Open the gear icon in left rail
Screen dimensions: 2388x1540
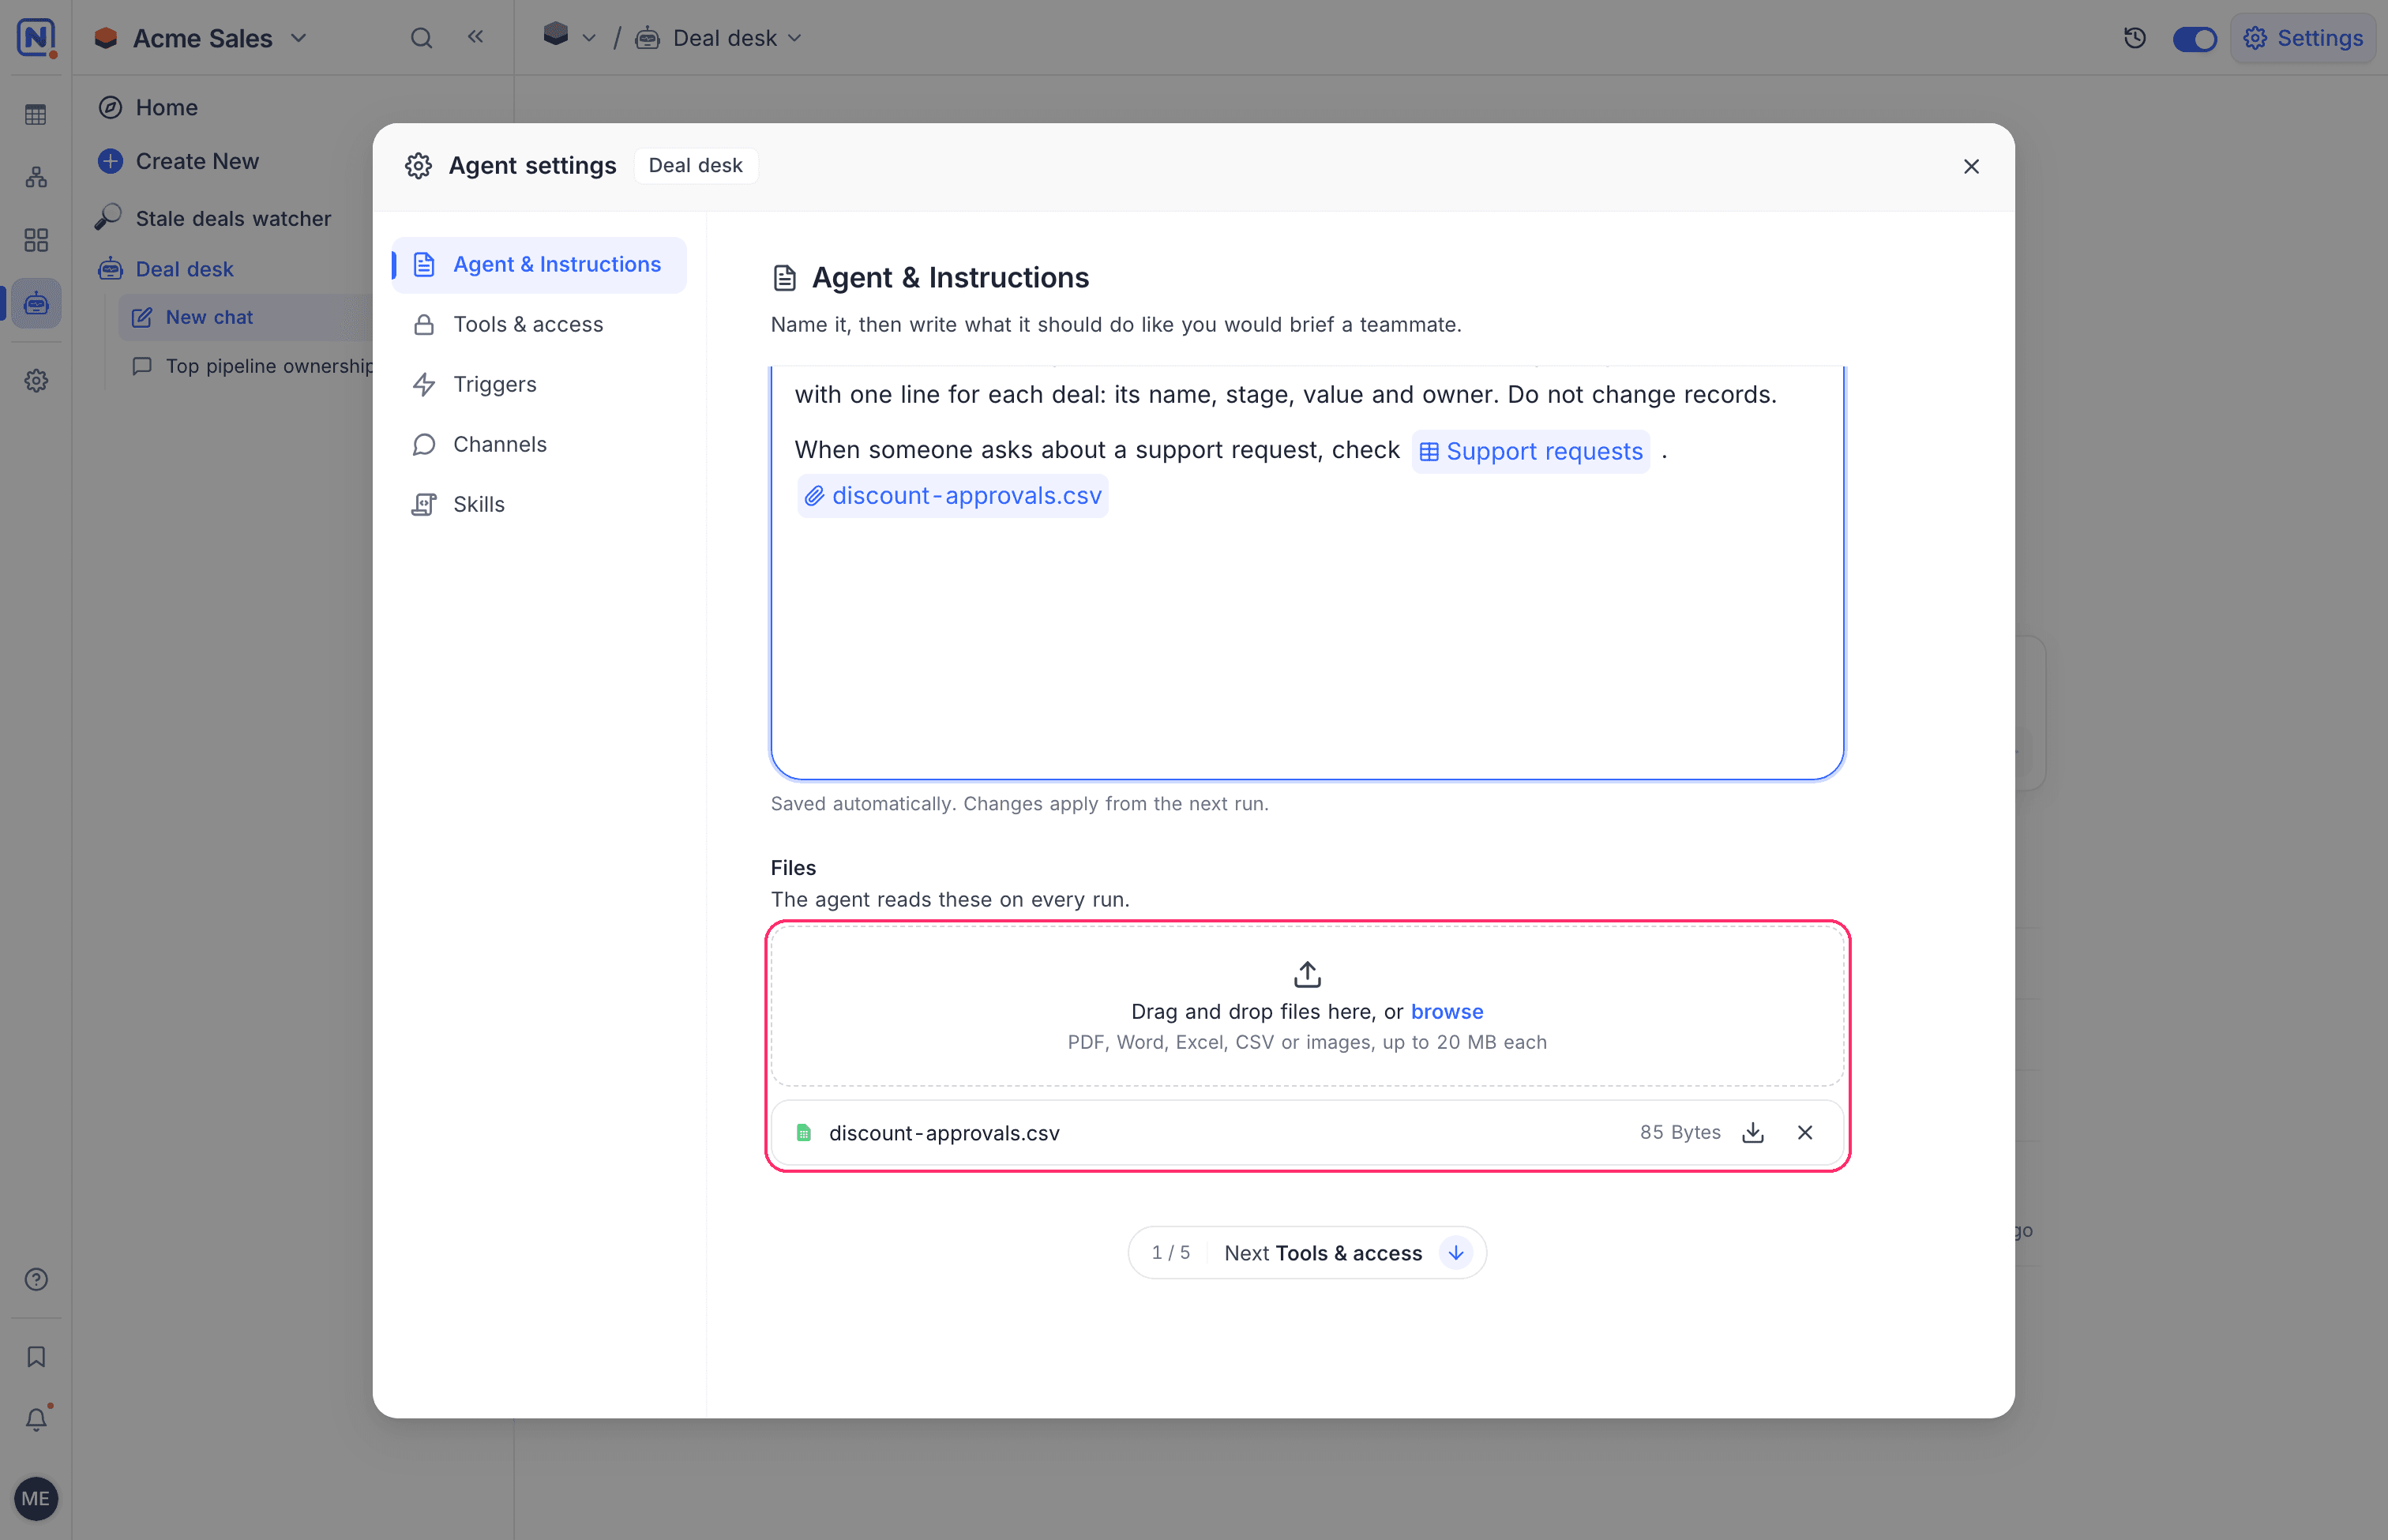36,381
